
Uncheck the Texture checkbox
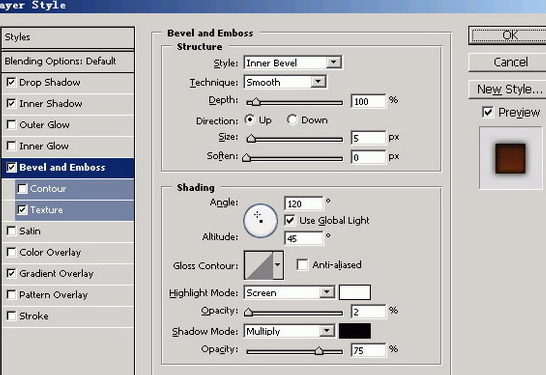[x=22, y=210]
